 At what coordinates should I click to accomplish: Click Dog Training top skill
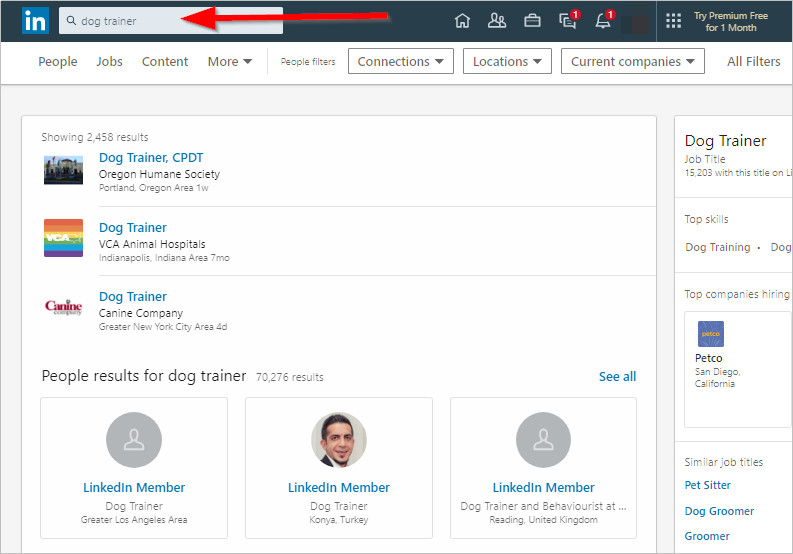click(x=718, y=247)
